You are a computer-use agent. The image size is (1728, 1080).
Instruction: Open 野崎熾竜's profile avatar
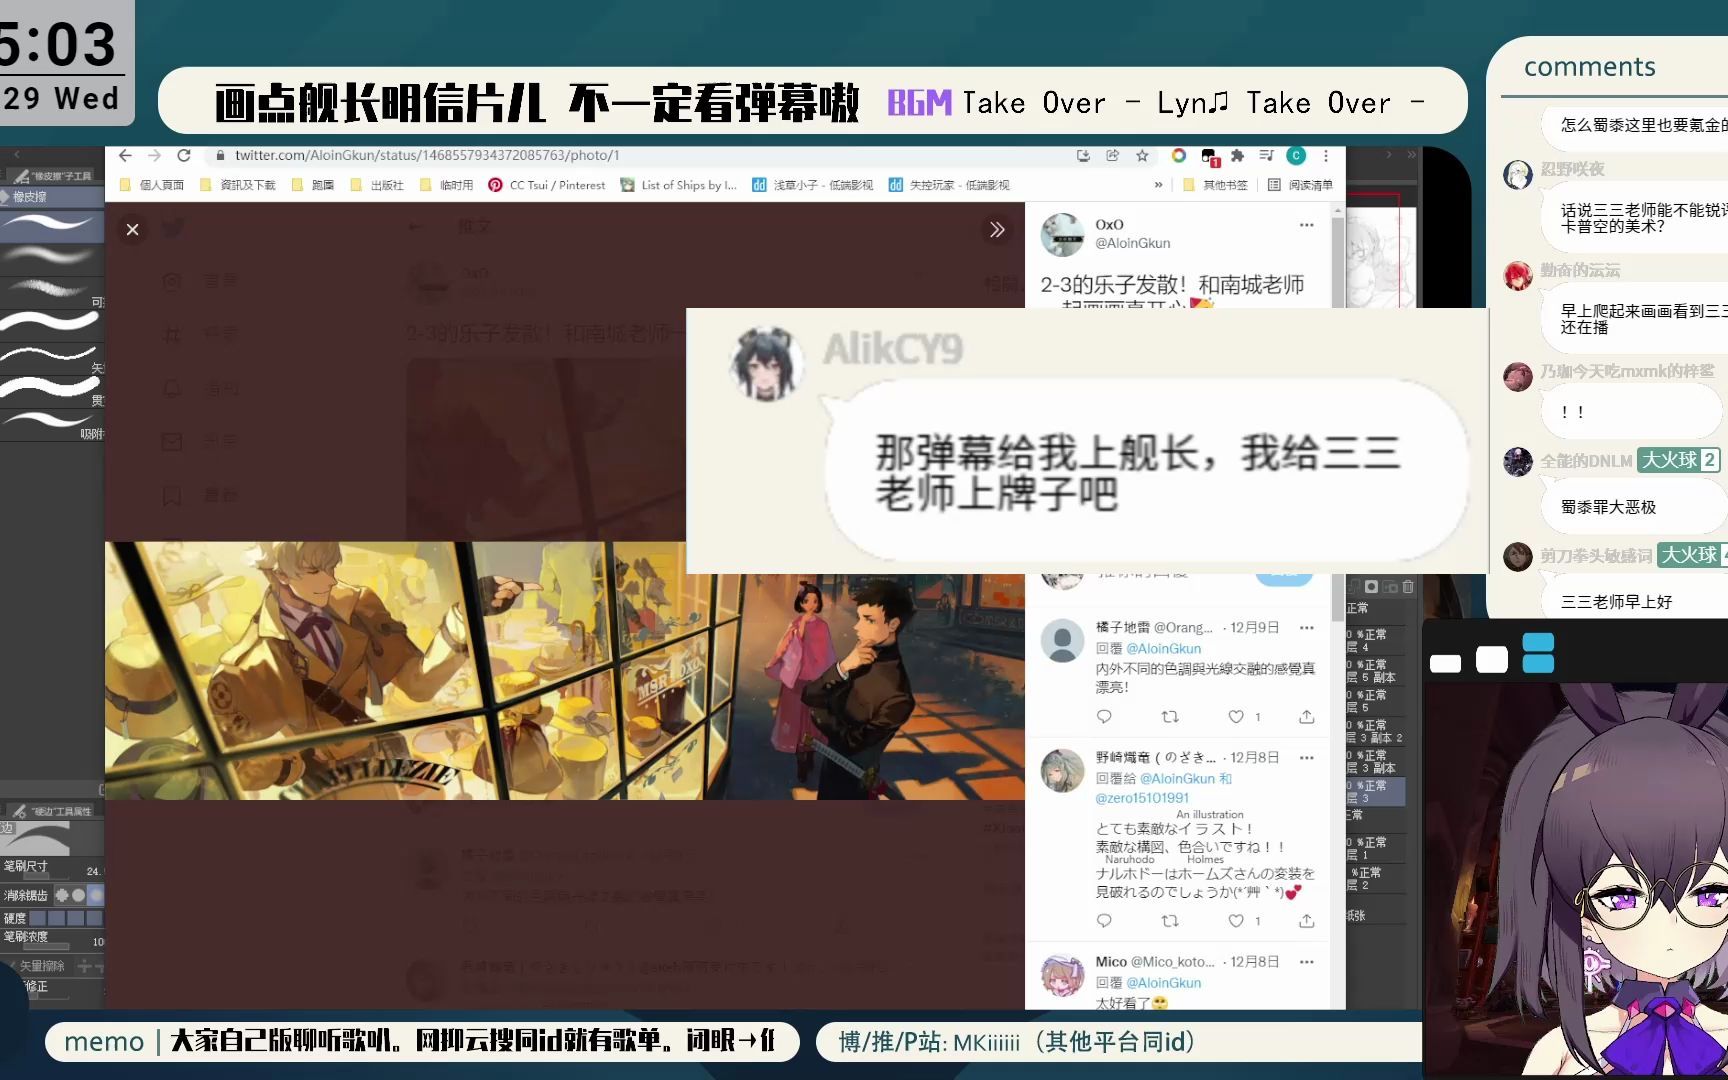tap(1062, 770)
